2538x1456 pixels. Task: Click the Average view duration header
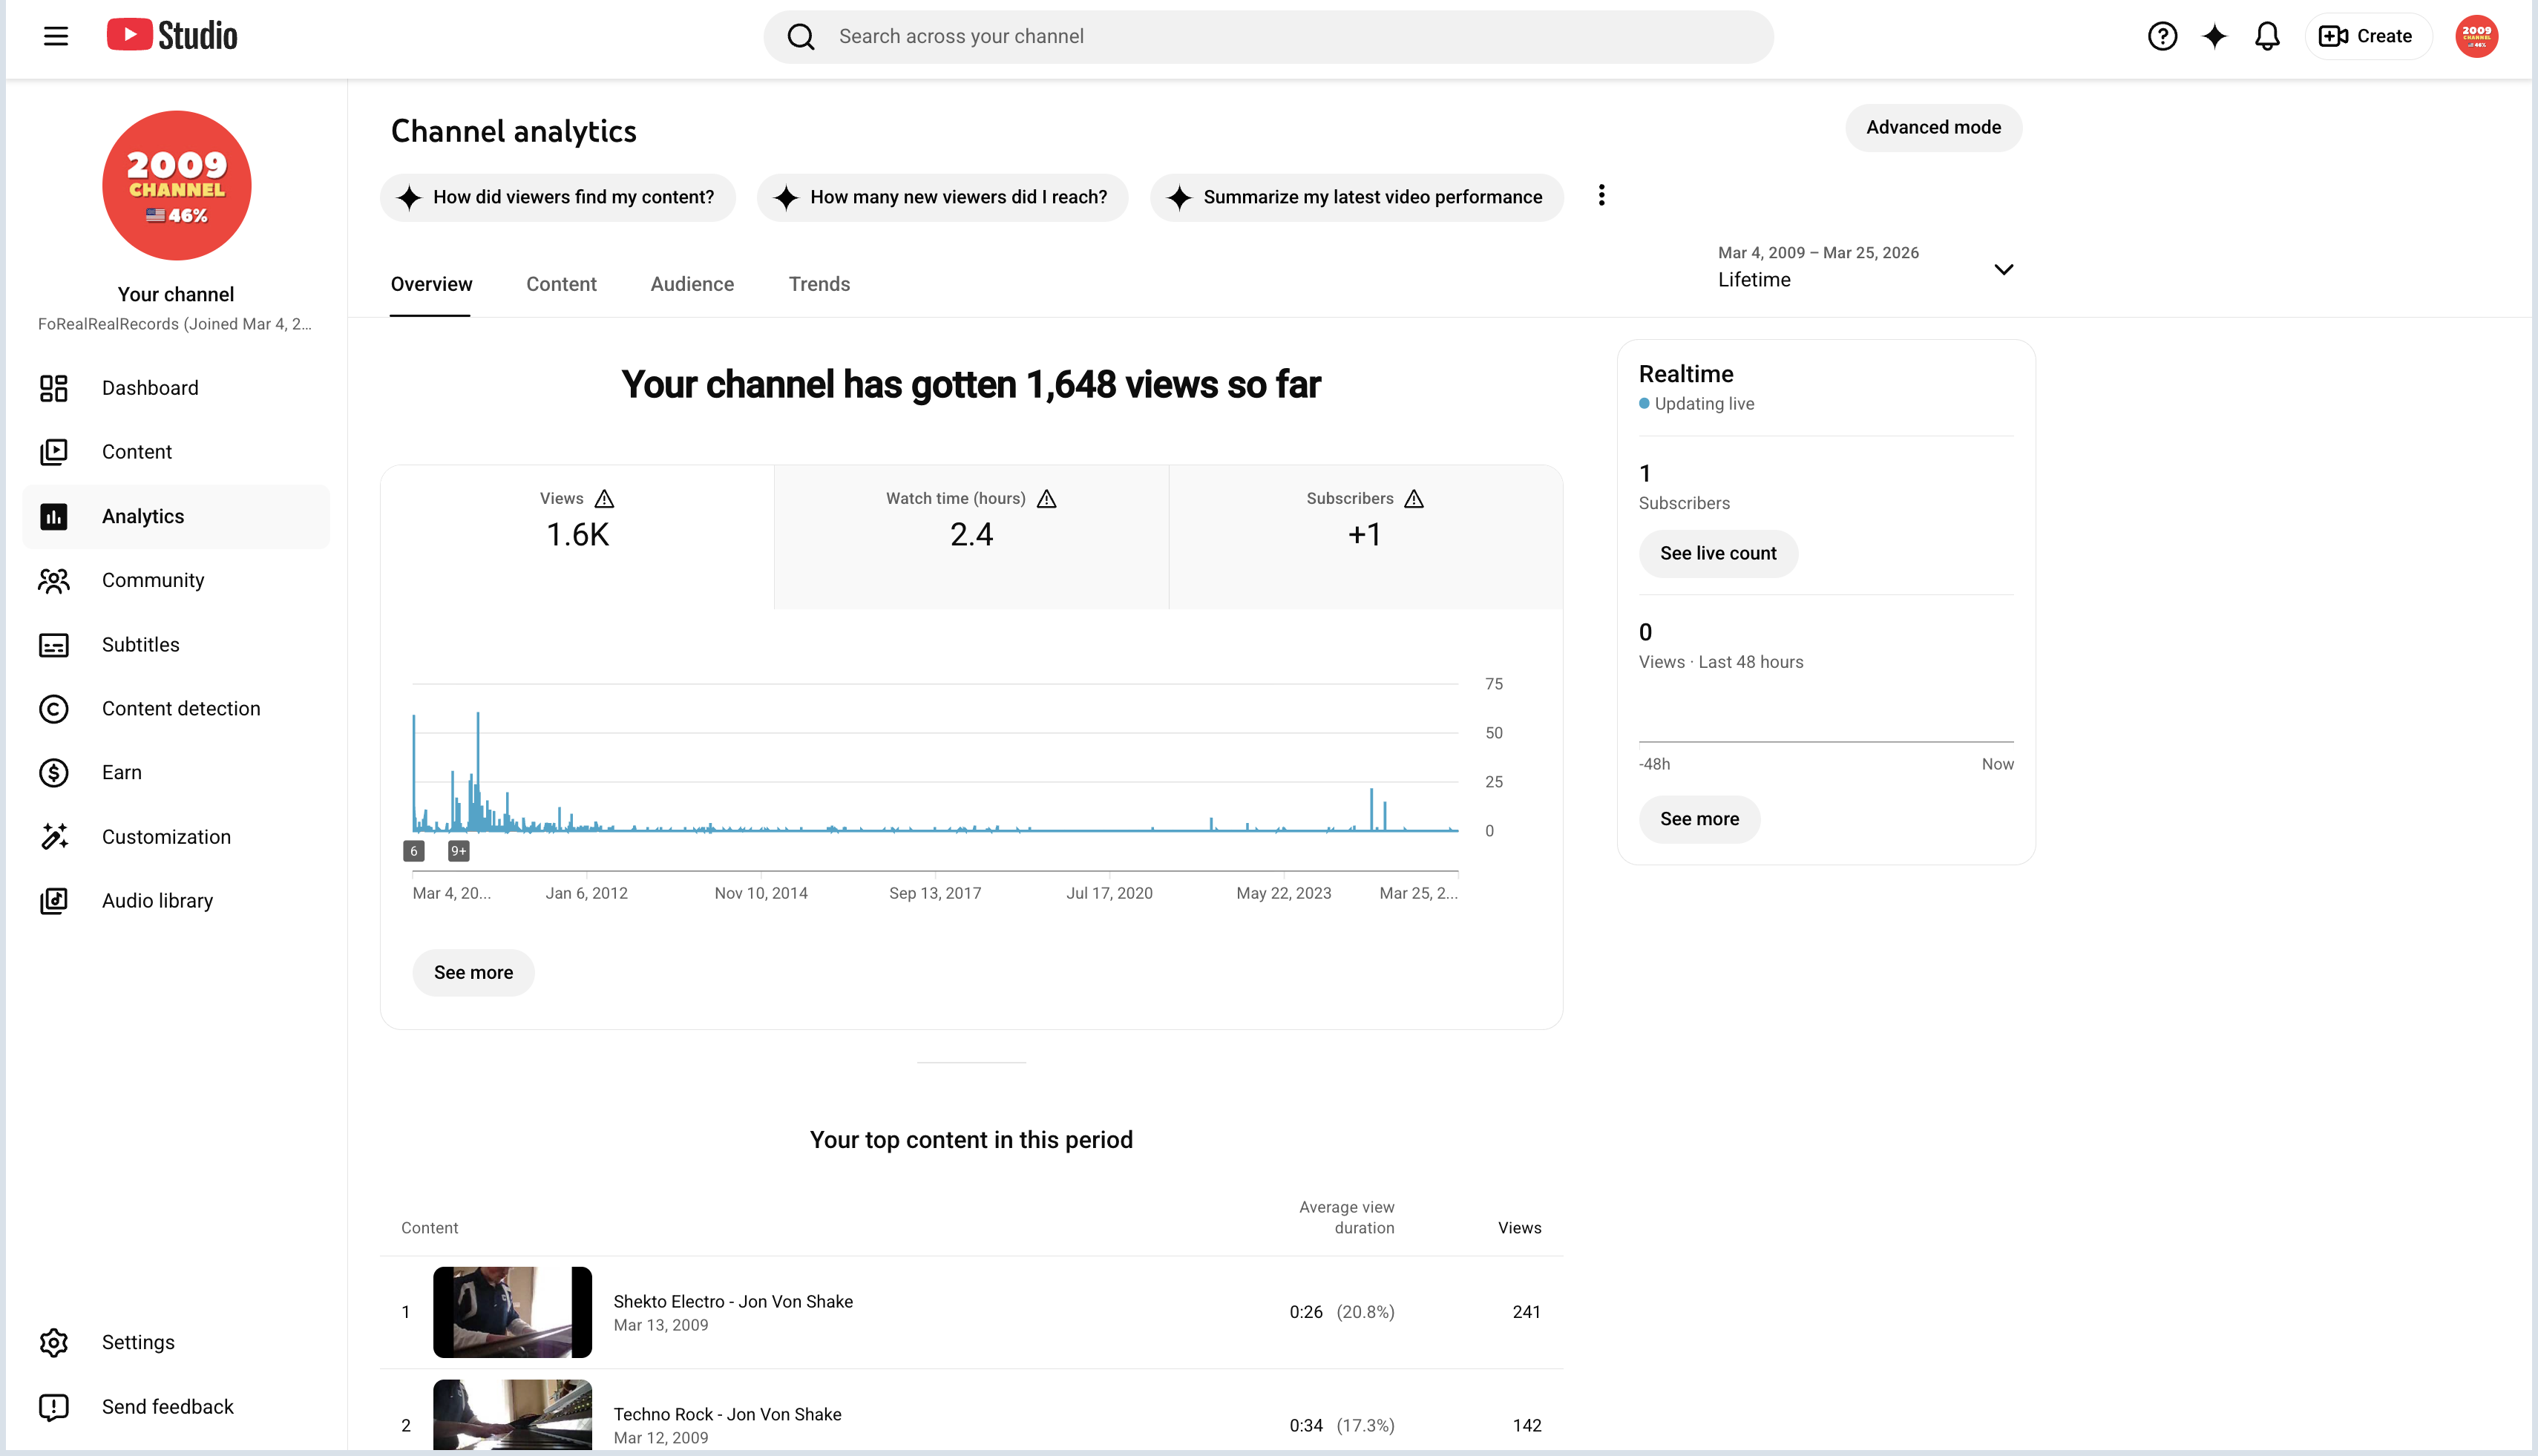(1346, 1218)
